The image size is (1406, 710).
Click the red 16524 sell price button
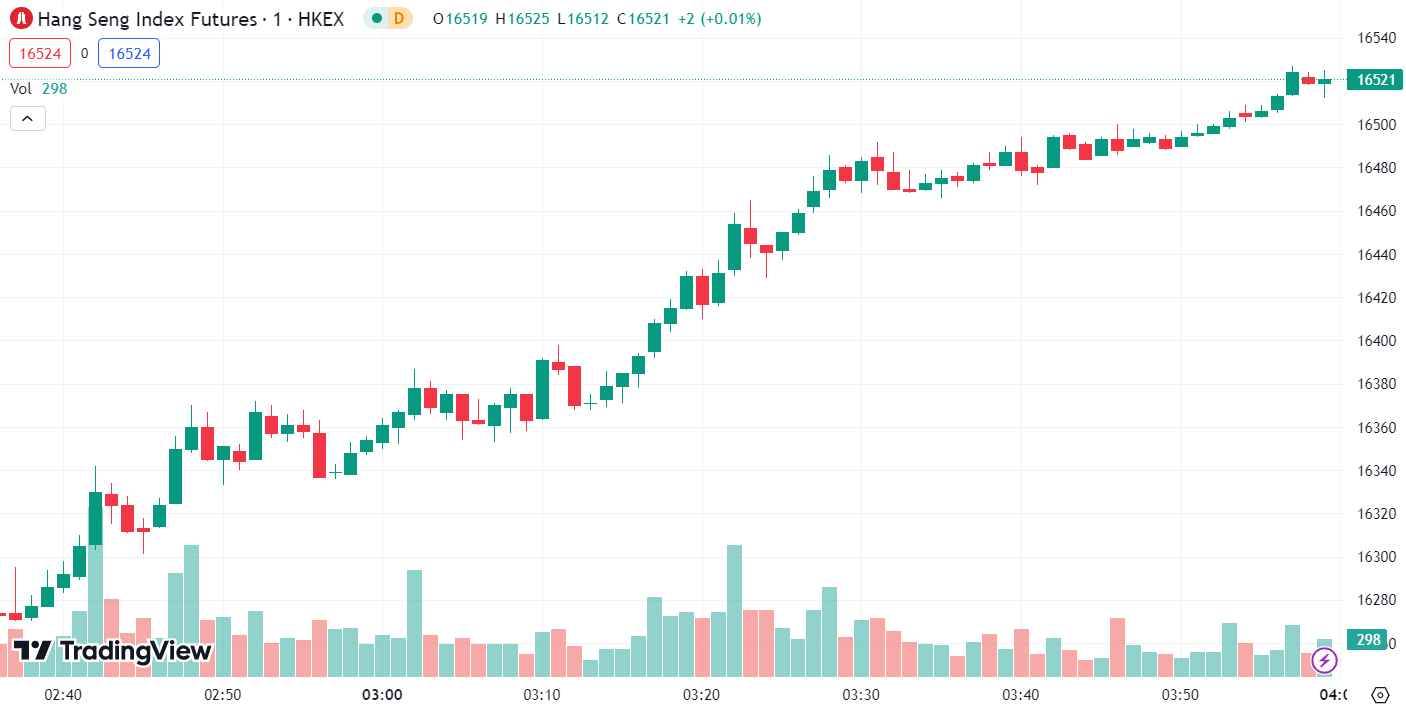click(x=40, y=54)
